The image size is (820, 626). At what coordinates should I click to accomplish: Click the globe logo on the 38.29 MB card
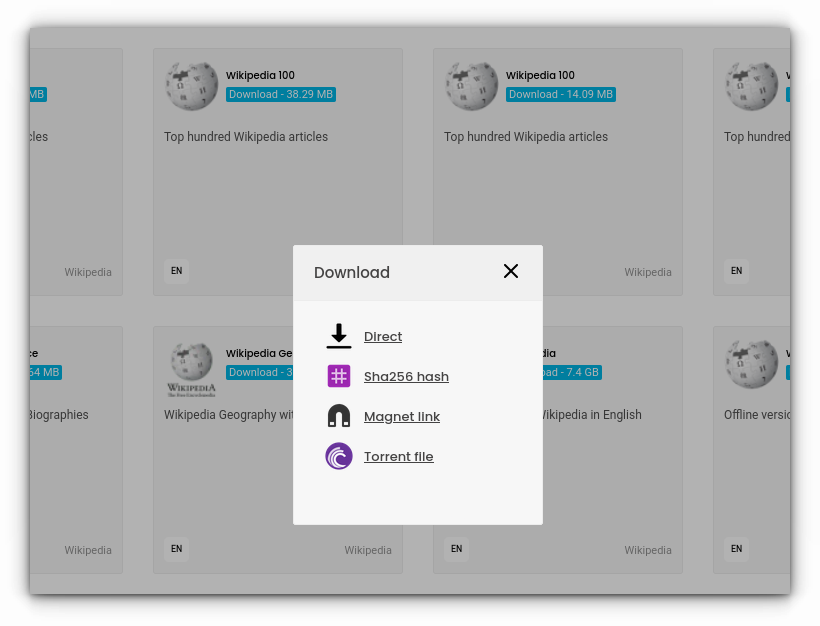point(191,86)
